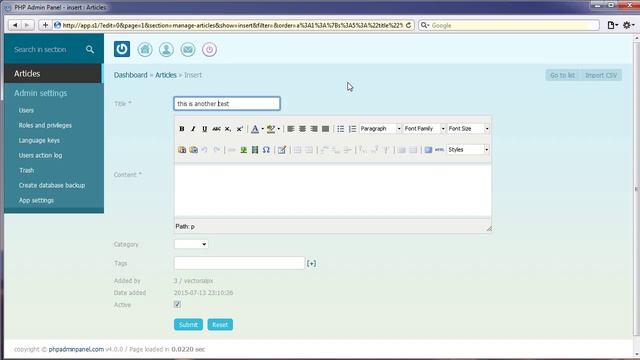
Task: Open the Category dropdown
Action: [x=191, y=244]
